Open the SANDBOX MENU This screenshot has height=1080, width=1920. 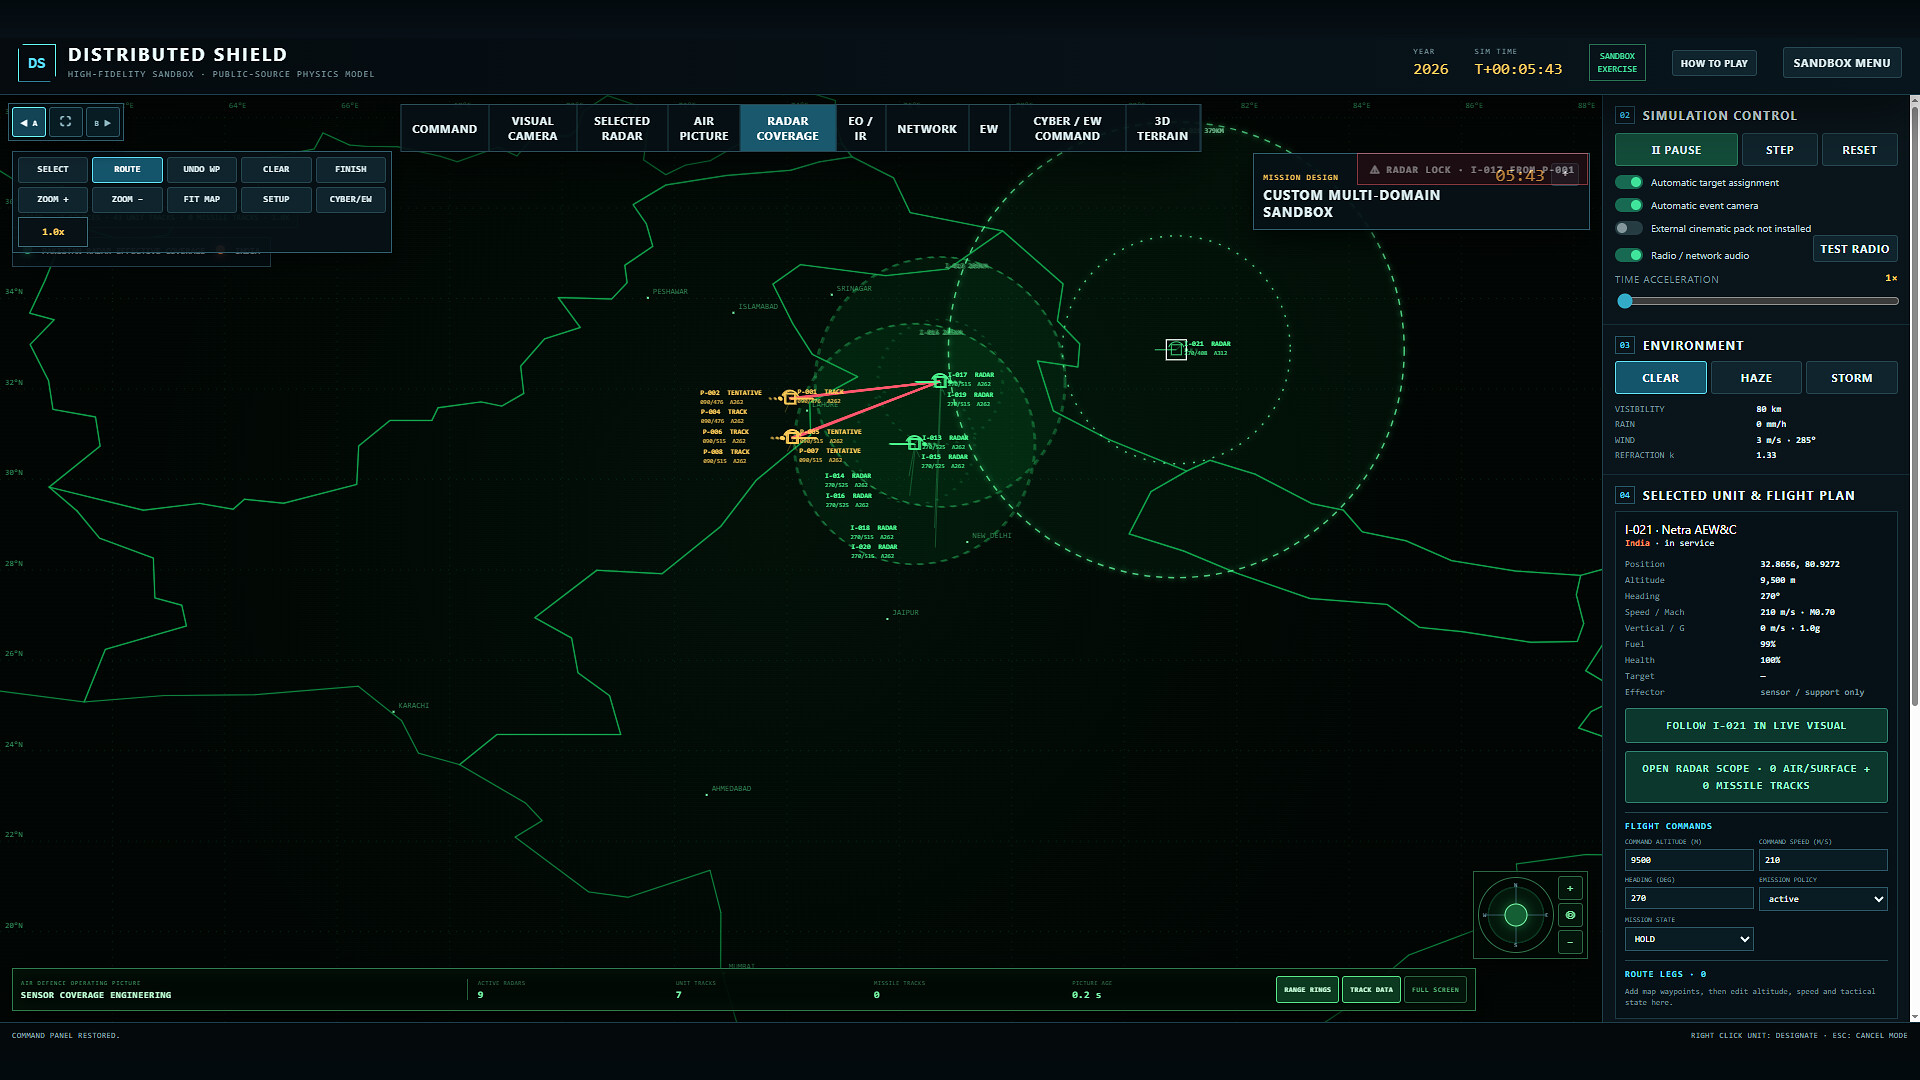(x=1841, y=63)
